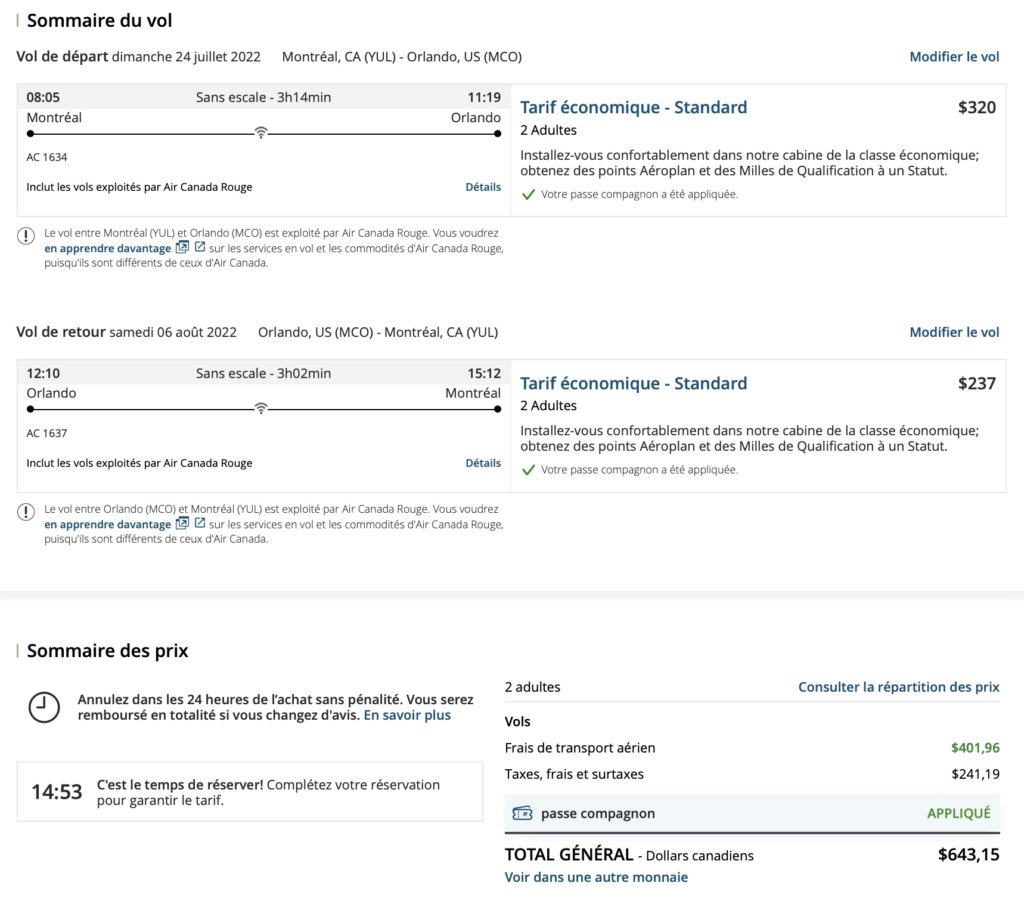Click the companion pass ticket icon
Image resolution: width=1024 pixels, height=898 pixels.
click(522, 813)
